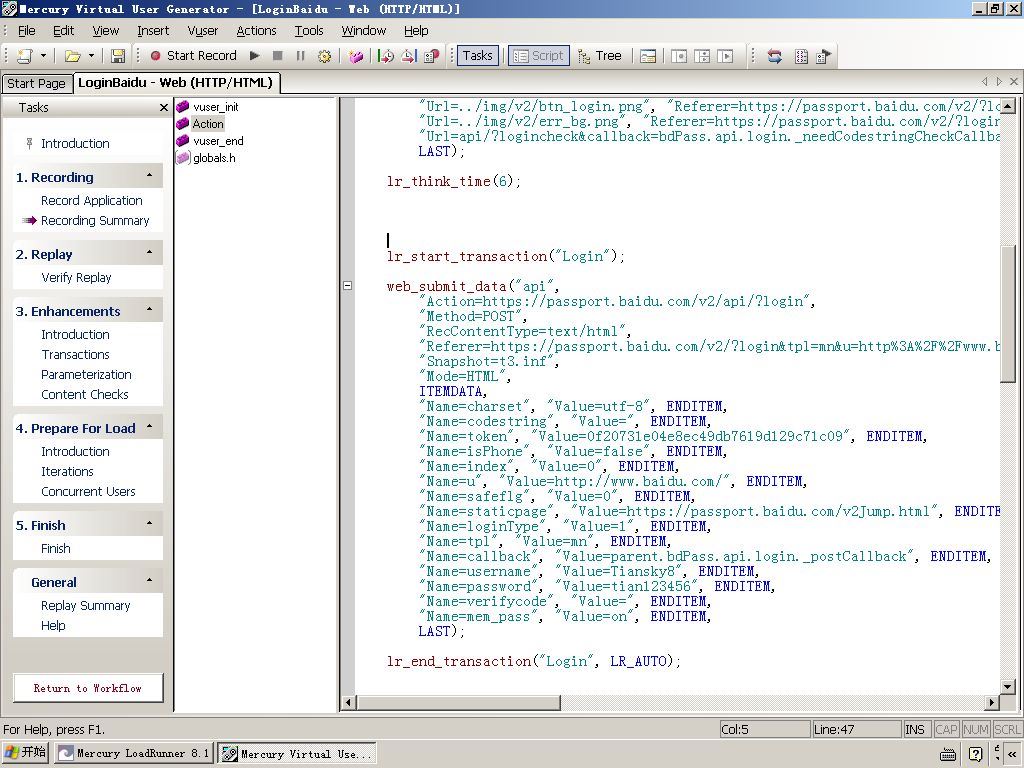Screen dimensions: 1024x768
Task: Click the horizontal scrollbar right arrow
Action: (x=992, y=703)
